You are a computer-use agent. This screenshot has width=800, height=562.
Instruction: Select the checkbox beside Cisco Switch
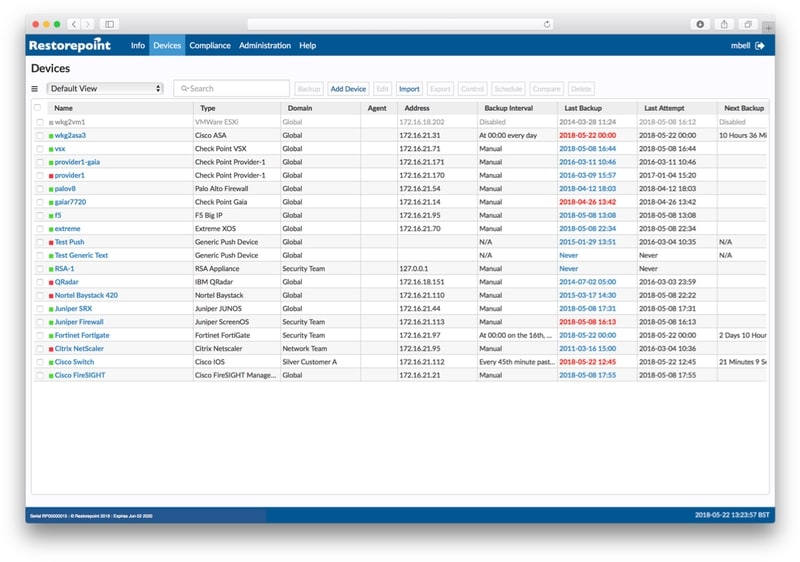[40, 362]
